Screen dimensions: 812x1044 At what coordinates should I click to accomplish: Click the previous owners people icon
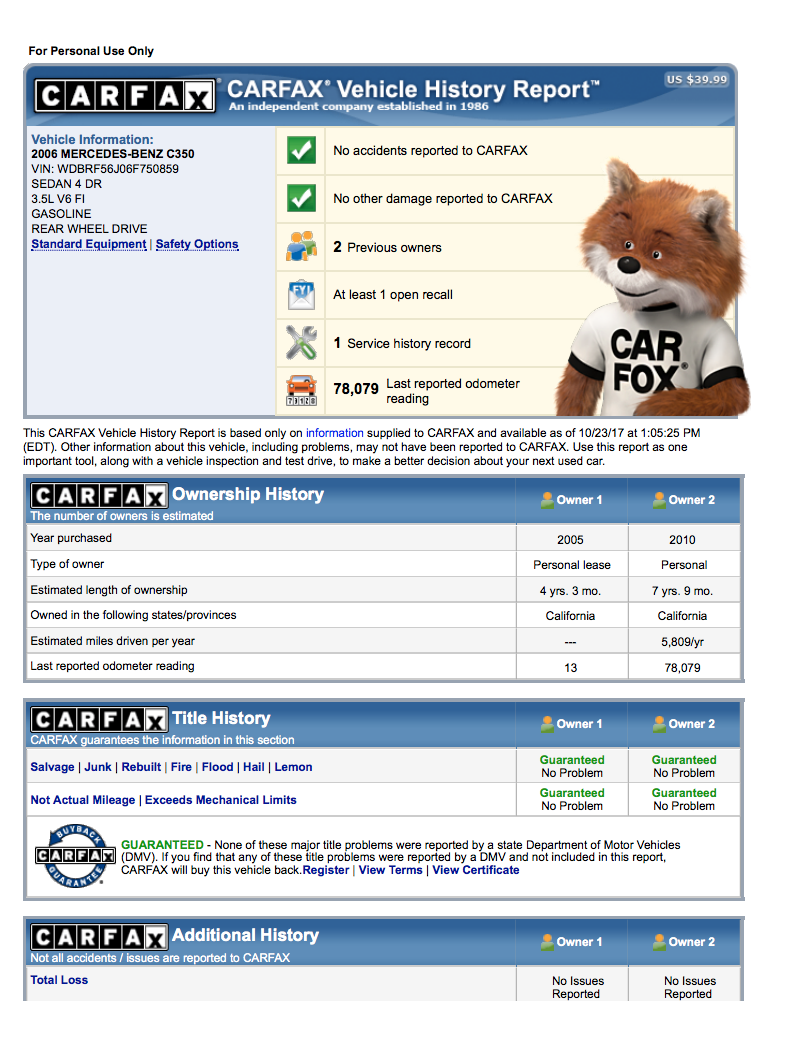pyautogui.click(x=301, y=246)
